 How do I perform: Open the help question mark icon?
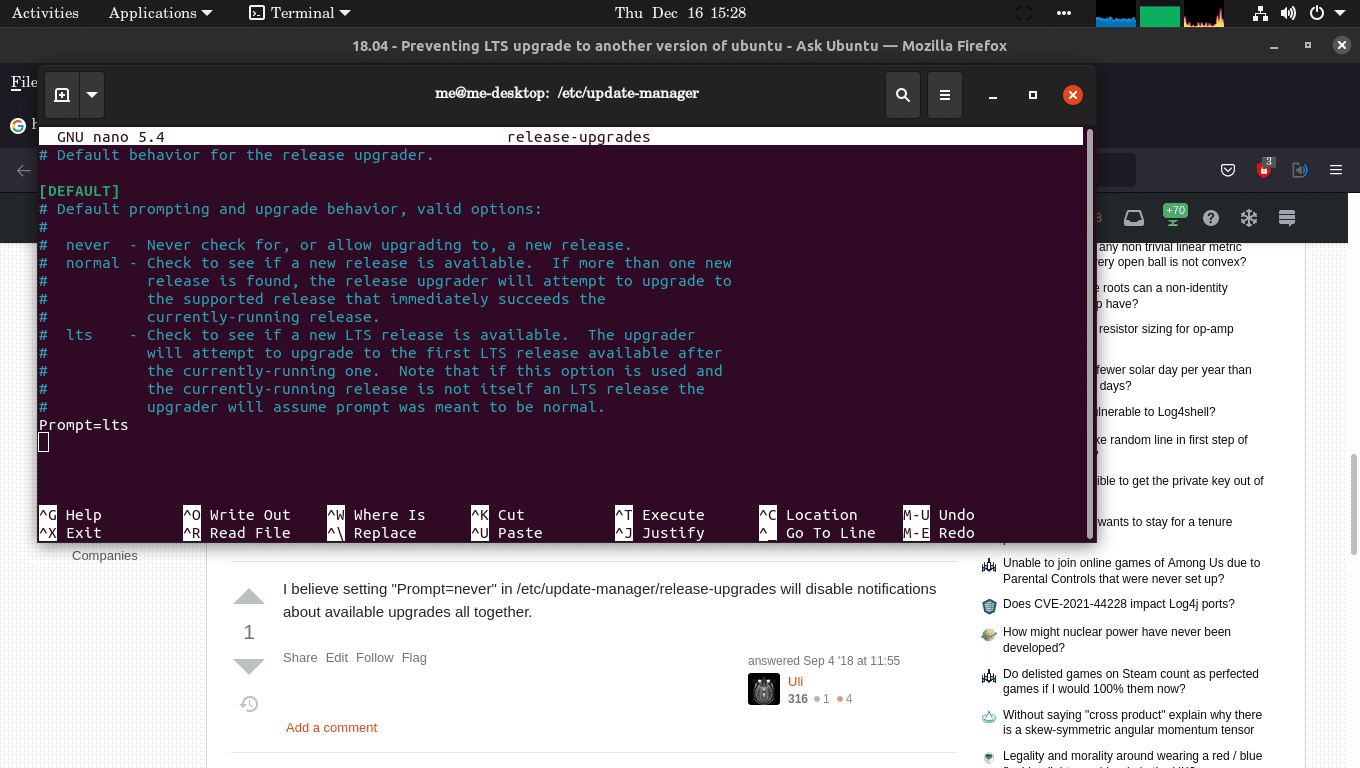coord(1211,218)
